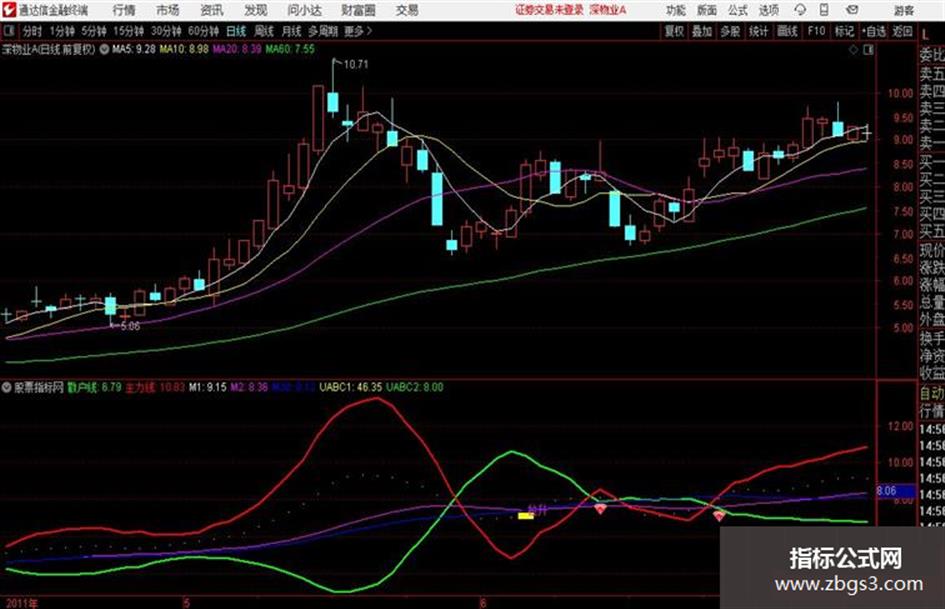This screenshot has width=945, height=609.
Task: Toggle the left sidebar panel icon
Action: [x=8, y=31]
